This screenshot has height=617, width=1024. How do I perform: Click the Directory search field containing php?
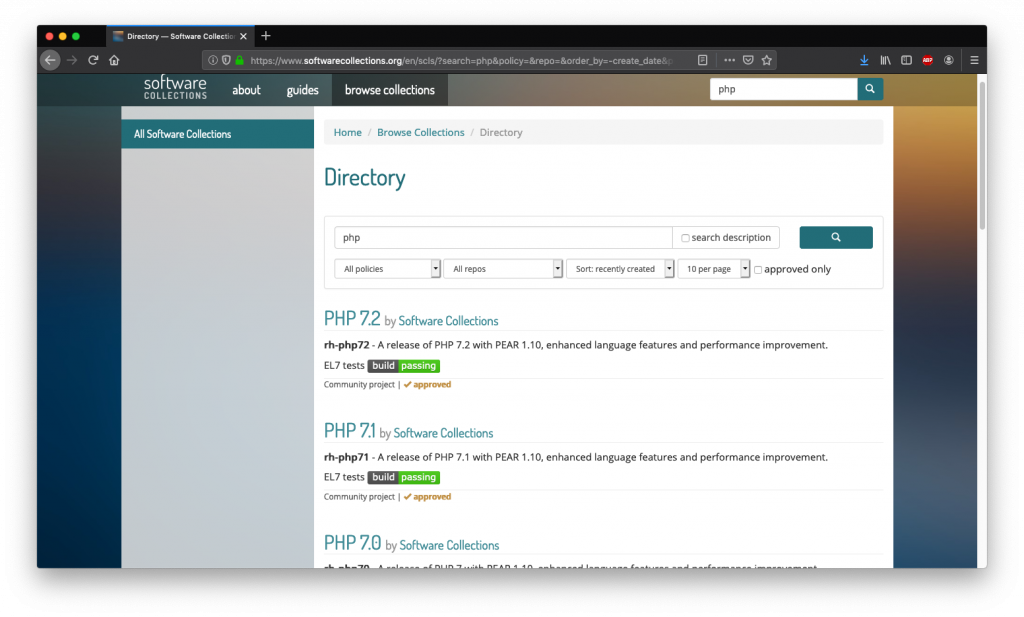pyautogui.click(x=503, y=238)
